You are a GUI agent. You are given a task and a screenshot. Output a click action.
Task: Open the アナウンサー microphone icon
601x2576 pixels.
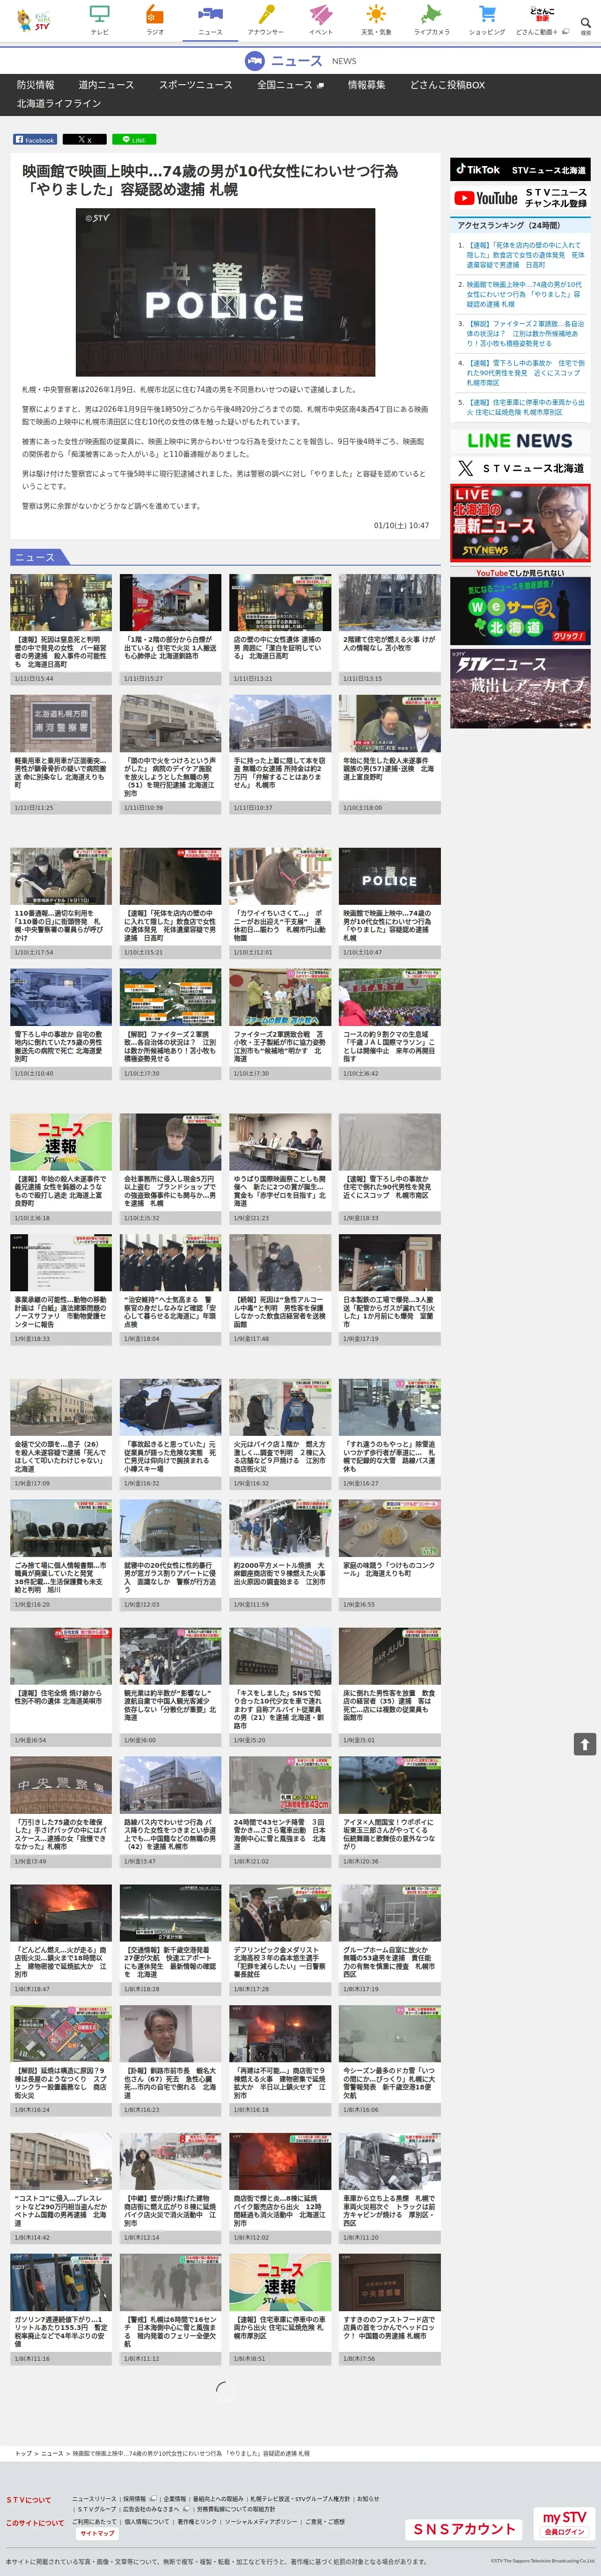pos(266,19)
